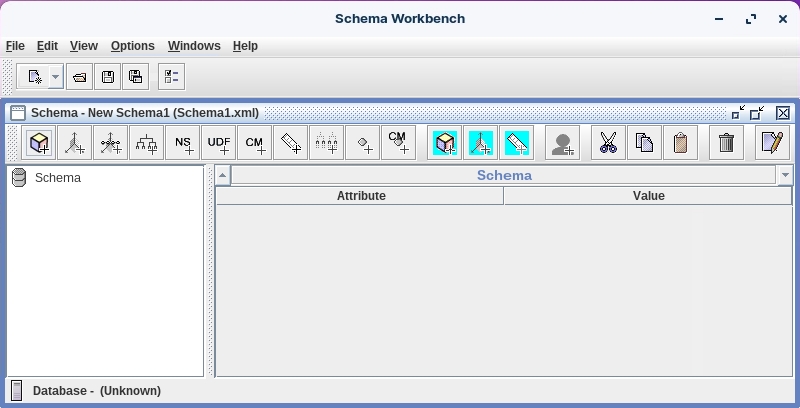
Task: Click the up arrow left of Schema header
Action: click(223, 175)
